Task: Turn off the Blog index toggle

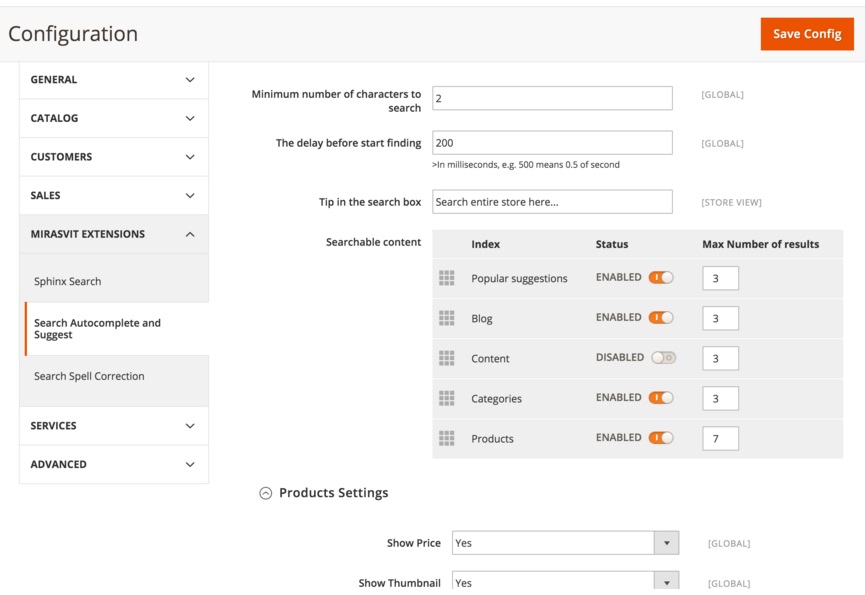Action: click(x=661, y=318)
